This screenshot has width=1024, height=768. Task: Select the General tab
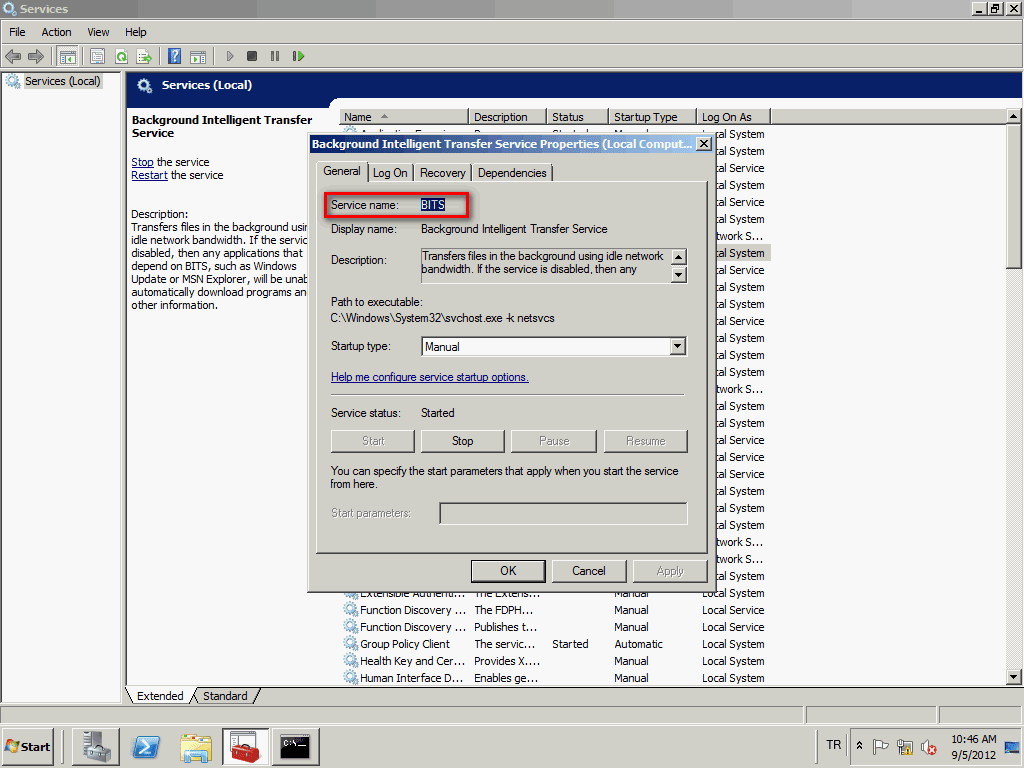pyautogui.click(x=342, y=171)
